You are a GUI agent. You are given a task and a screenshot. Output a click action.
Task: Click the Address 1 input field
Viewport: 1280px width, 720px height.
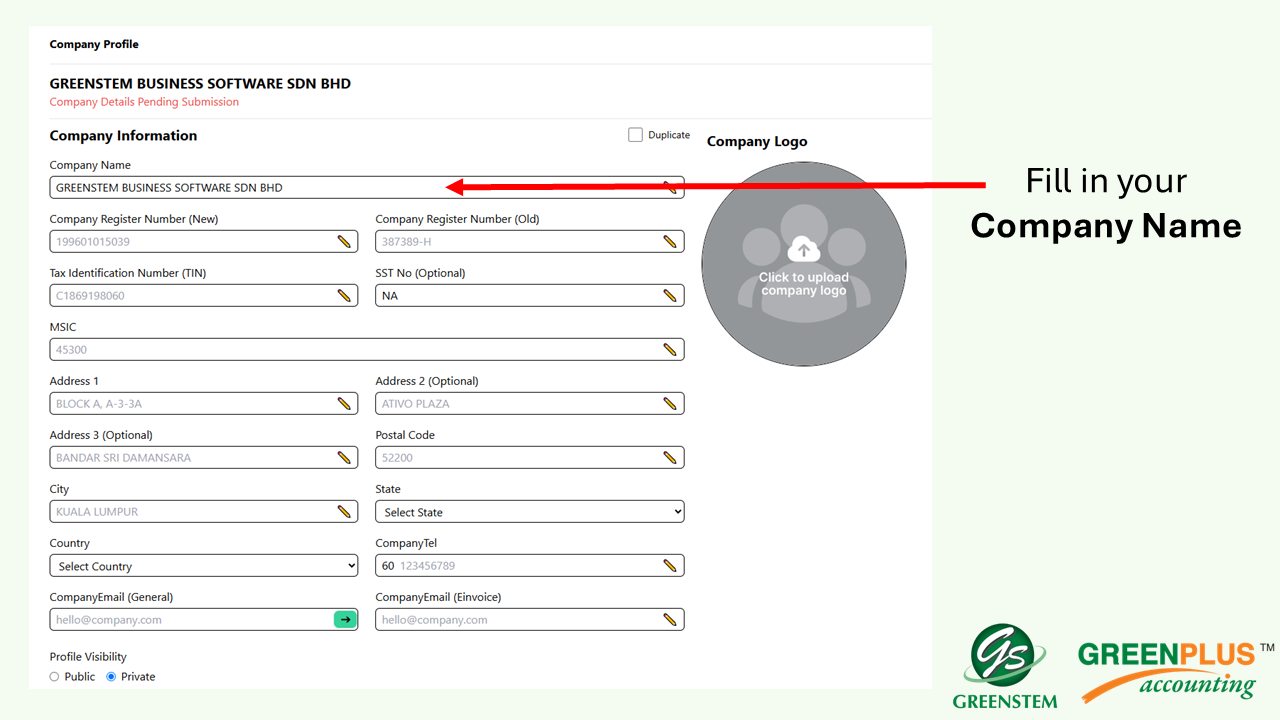click(x=204, y=403)
